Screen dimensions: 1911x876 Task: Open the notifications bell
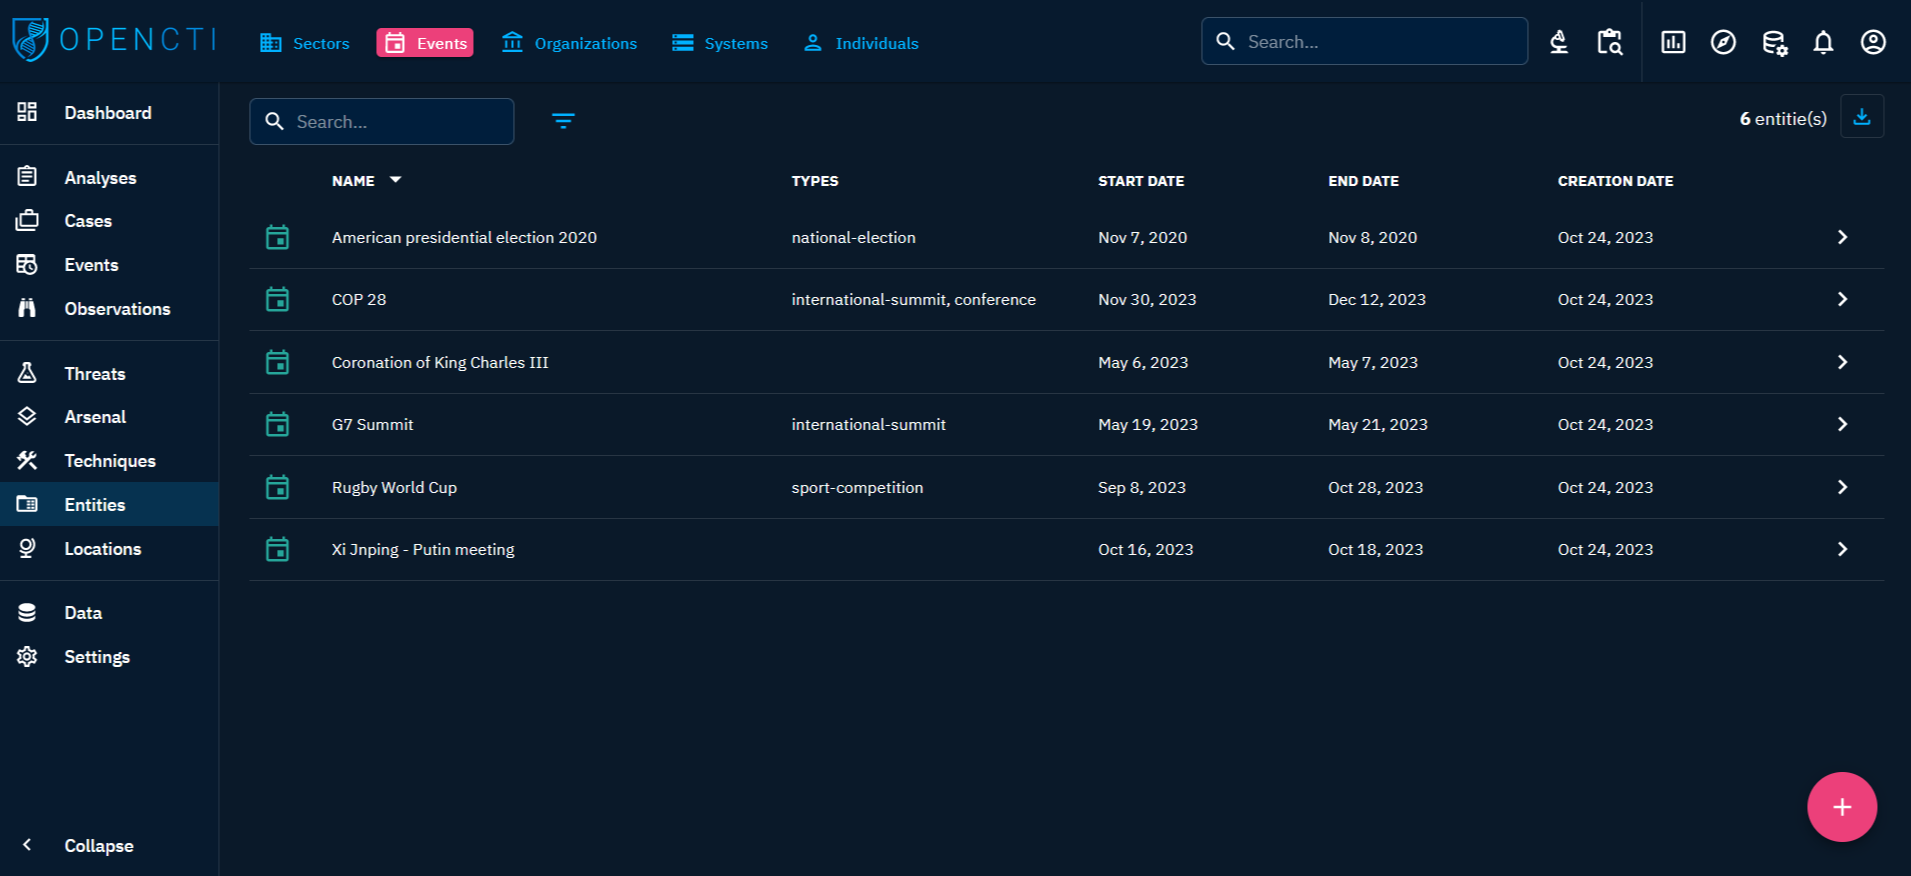[1822, 43]
